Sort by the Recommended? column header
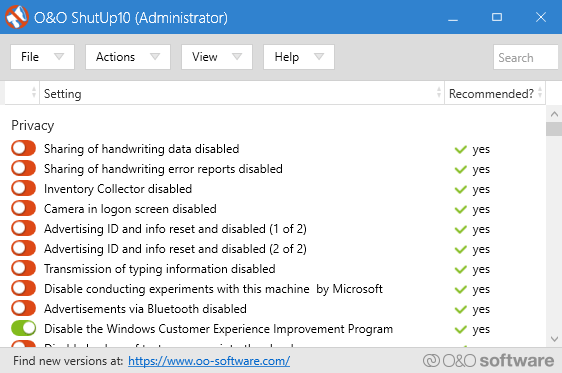This screenshot has height=373, width=562. point(495,93)
